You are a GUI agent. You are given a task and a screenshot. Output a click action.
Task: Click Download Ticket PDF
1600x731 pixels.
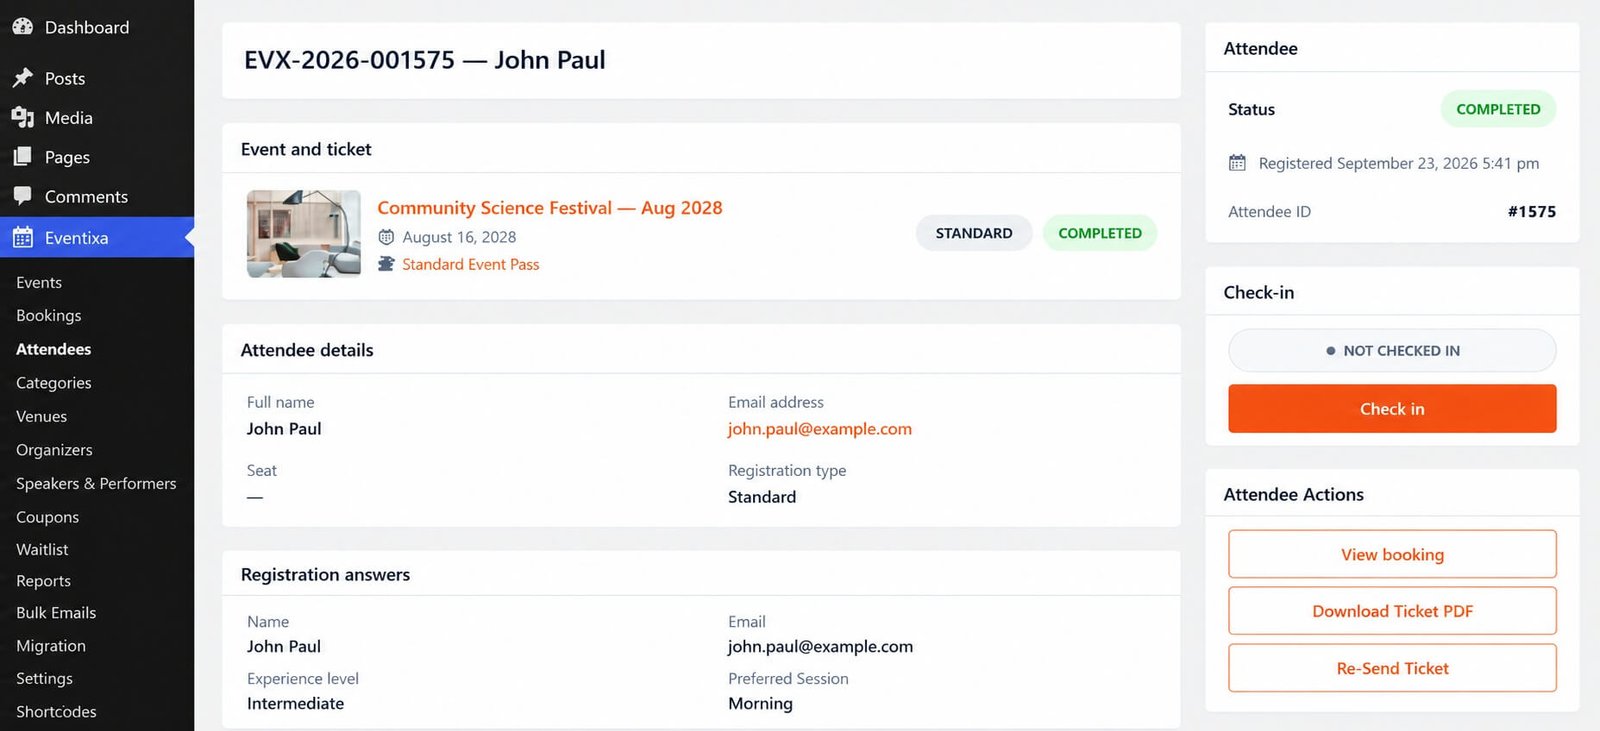pos(1392,611)
